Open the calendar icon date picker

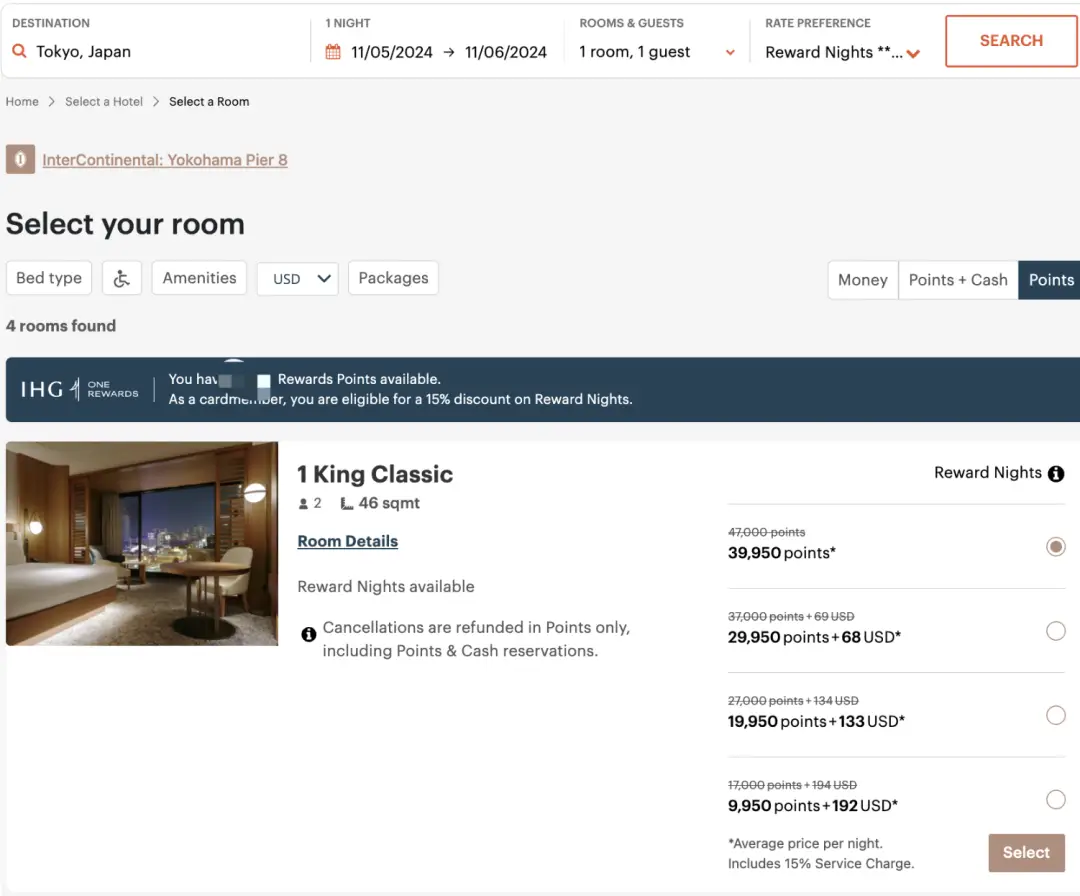pyautogui.click(x=334, y=52)
